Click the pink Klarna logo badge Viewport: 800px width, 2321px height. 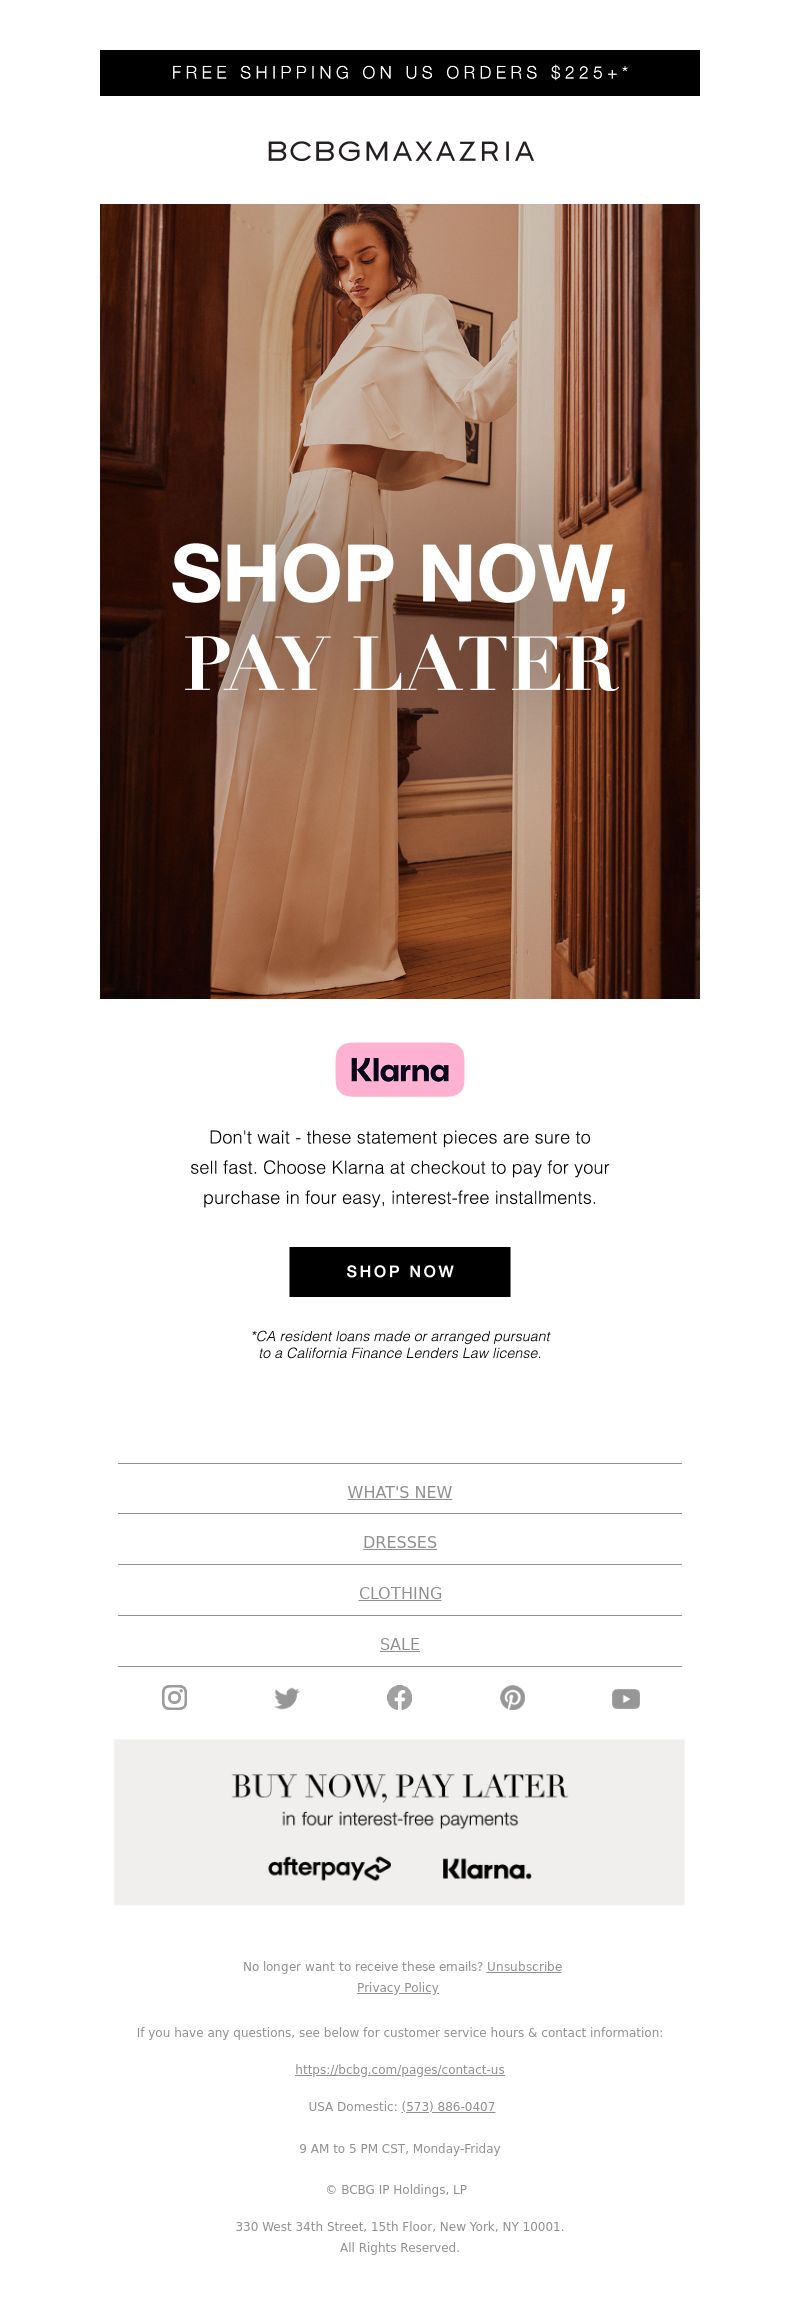pyautogui.click(x=400, y=1069)
